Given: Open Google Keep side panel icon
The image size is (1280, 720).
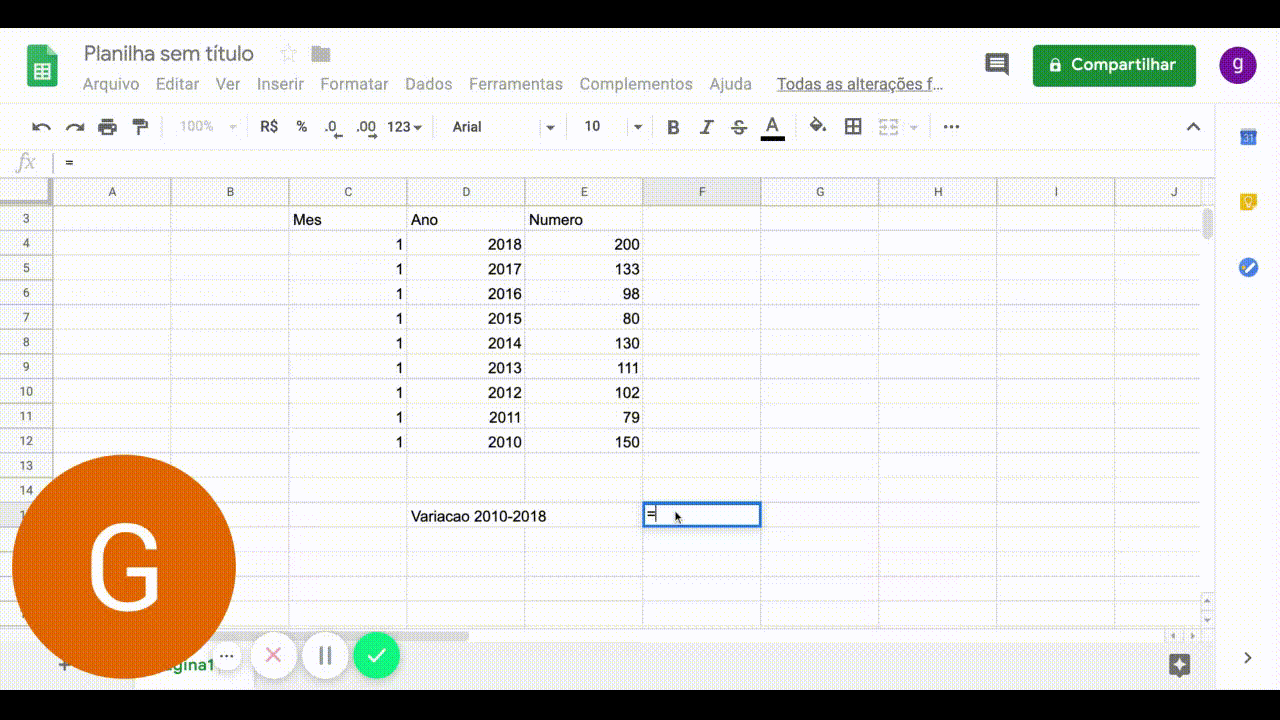Looking at the screenshot, I should [1248, 202].
